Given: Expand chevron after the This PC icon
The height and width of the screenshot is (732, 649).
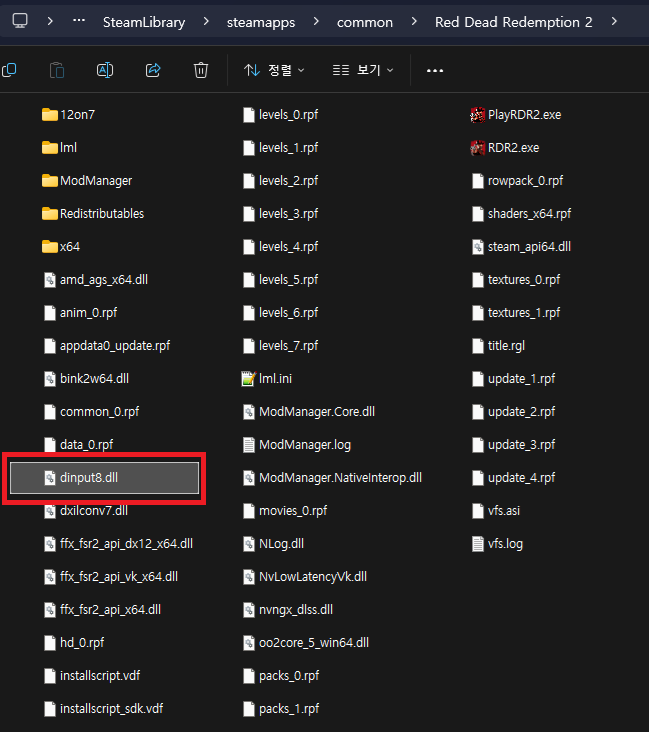Looking at the screenshot, I should tap(50, 21).
